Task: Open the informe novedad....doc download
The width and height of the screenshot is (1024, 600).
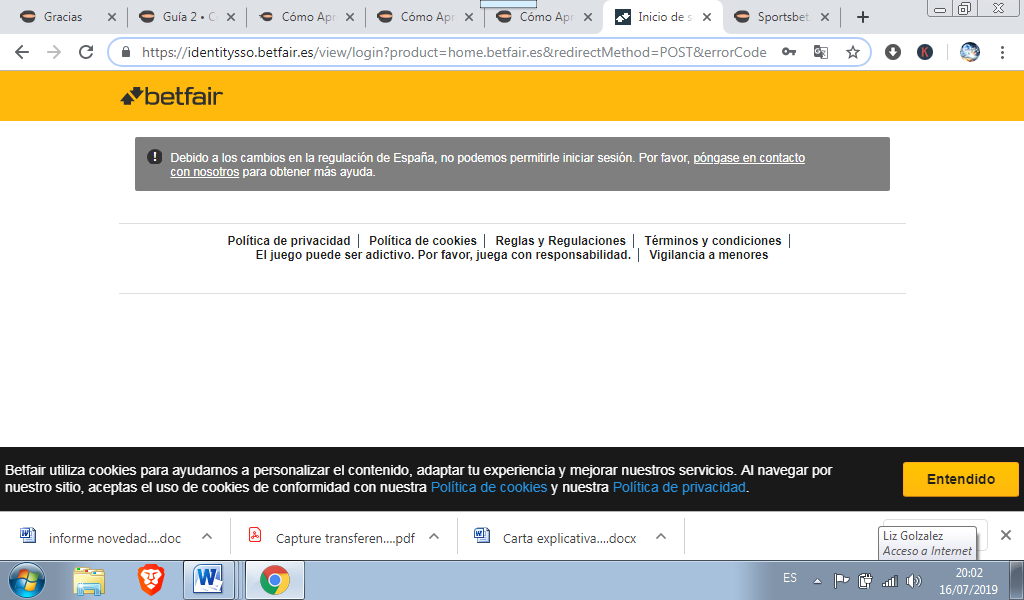Action: 101,537
